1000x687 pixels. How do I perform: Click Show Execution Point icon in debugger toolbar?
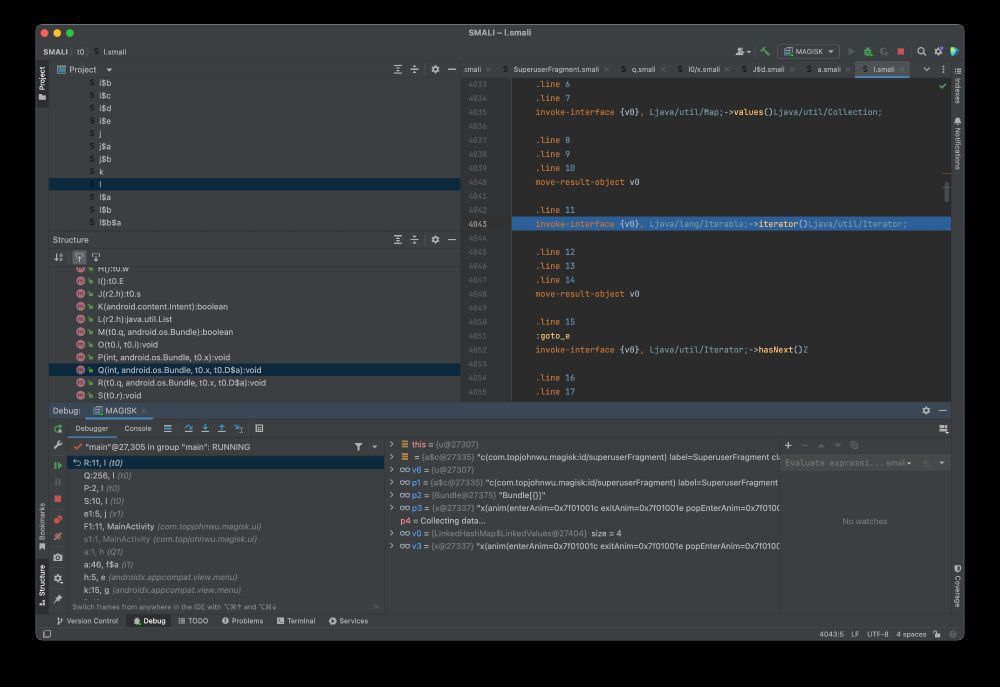pos(168,429)
